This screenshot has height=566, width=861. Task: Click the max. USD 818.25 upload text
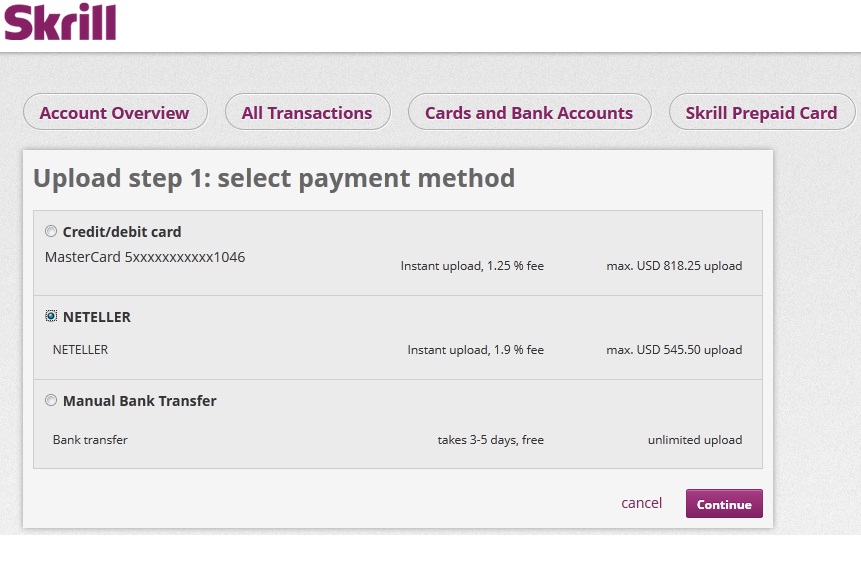point(674,266)
